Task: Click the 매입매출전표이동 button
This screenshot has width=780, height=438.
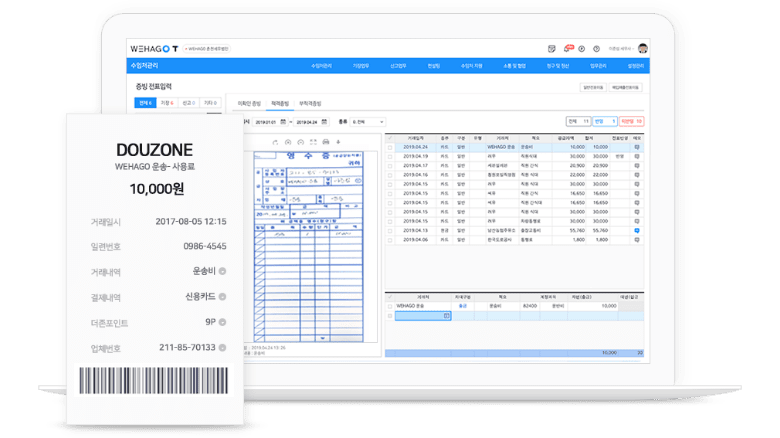Action: (x=625, y=88)
